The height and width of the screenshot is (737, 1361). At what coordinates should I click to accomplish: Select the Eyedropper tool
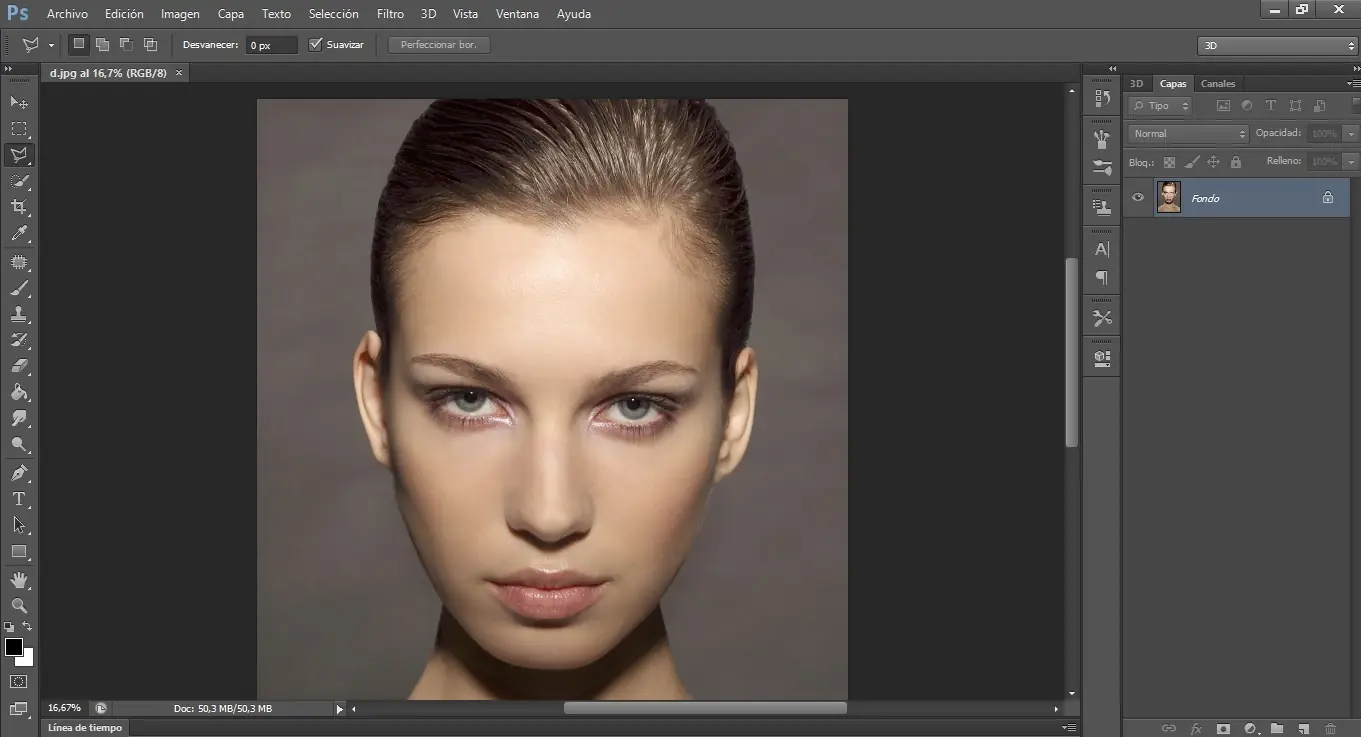(x=19, y=234)
